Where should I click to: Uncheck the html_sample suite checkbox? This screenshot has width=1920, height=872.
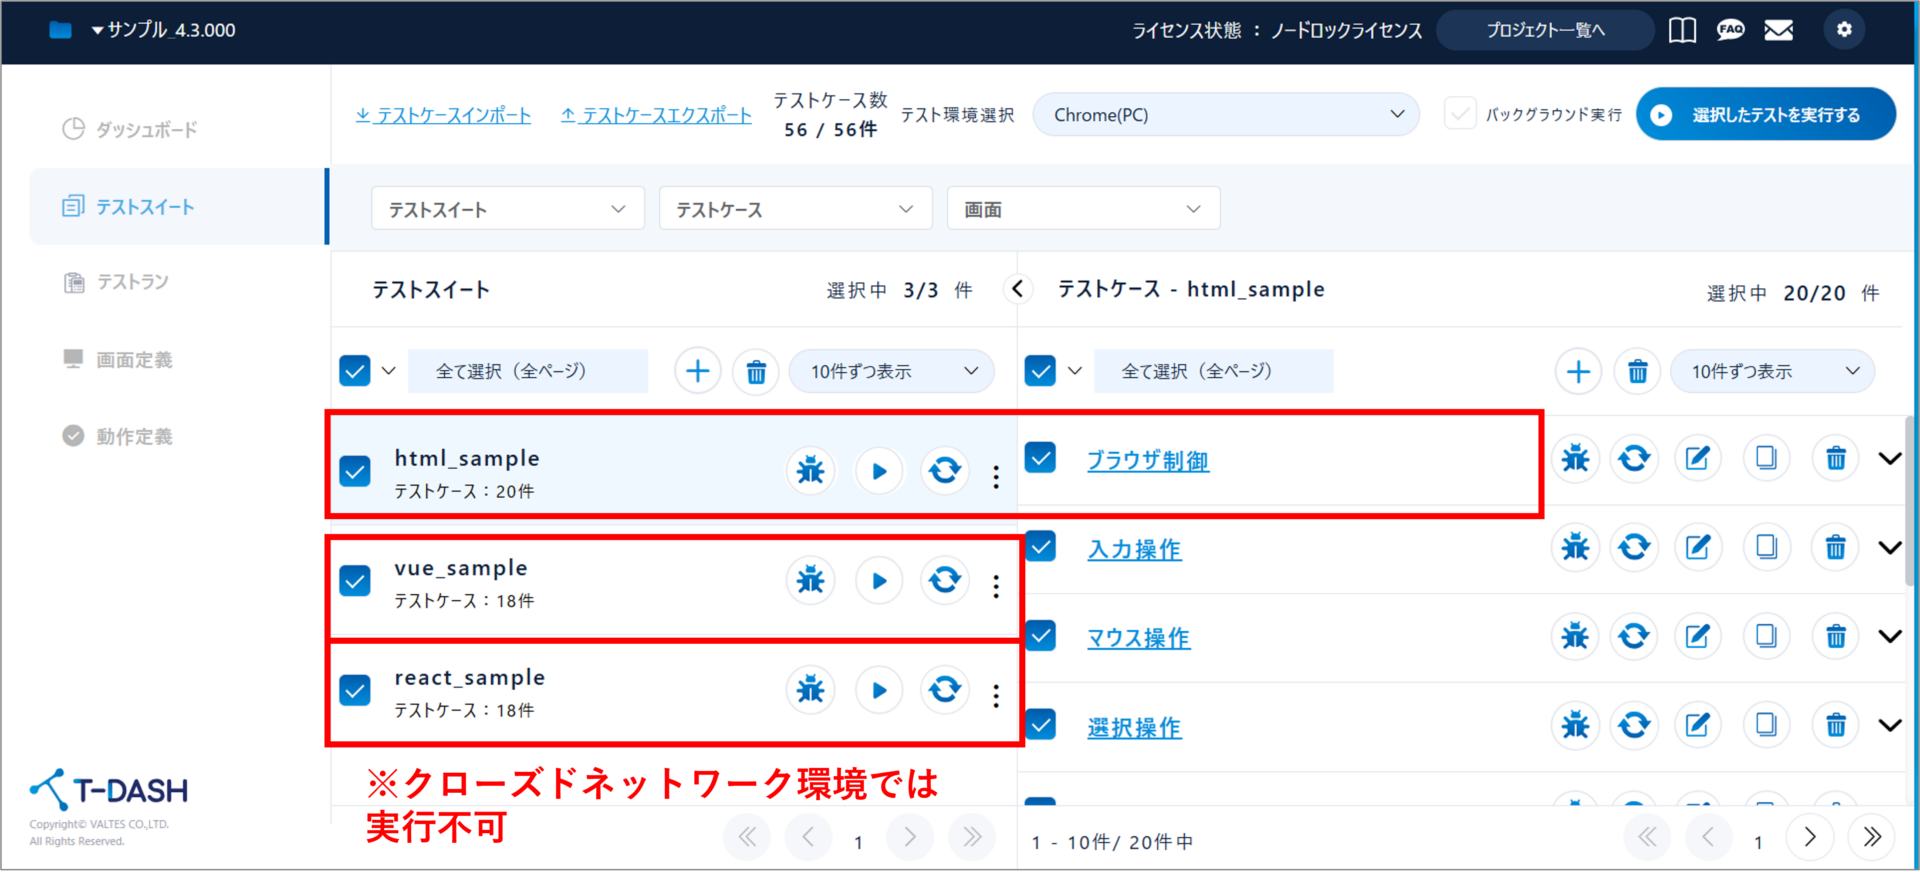(355, 471)
